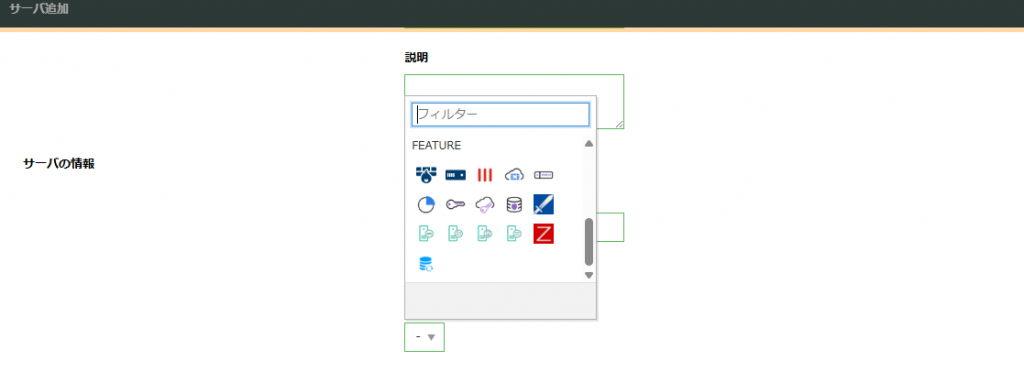Pick the red Z Zabbix icon
Screen dimensions: 1024x383
pos(543,234)
